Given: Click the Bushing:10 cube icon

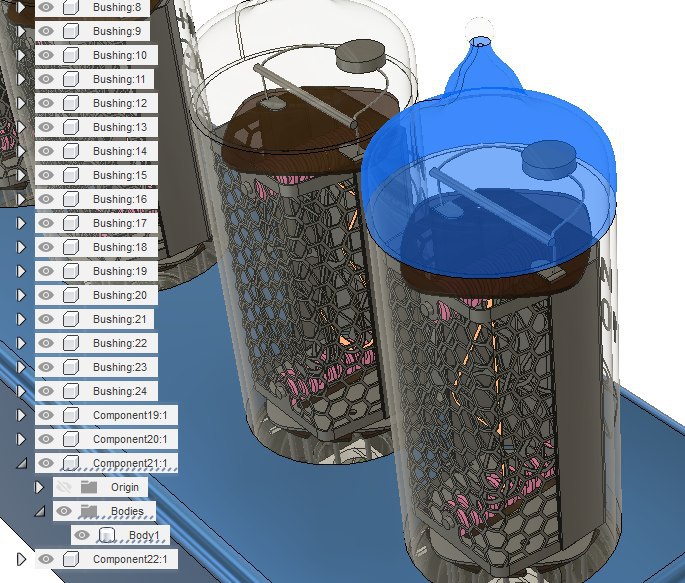Looking at the screenshot, I should coord(71,55).
